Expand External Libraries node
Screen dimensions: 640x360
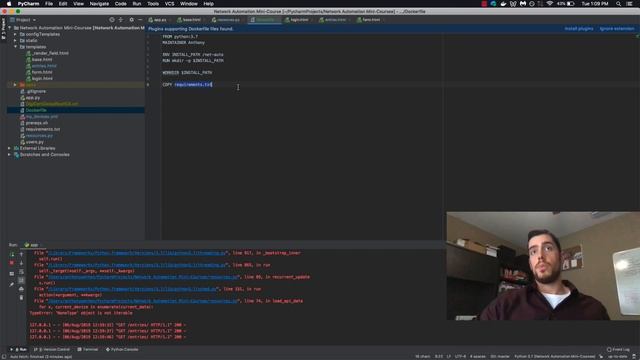click(10, 148)
